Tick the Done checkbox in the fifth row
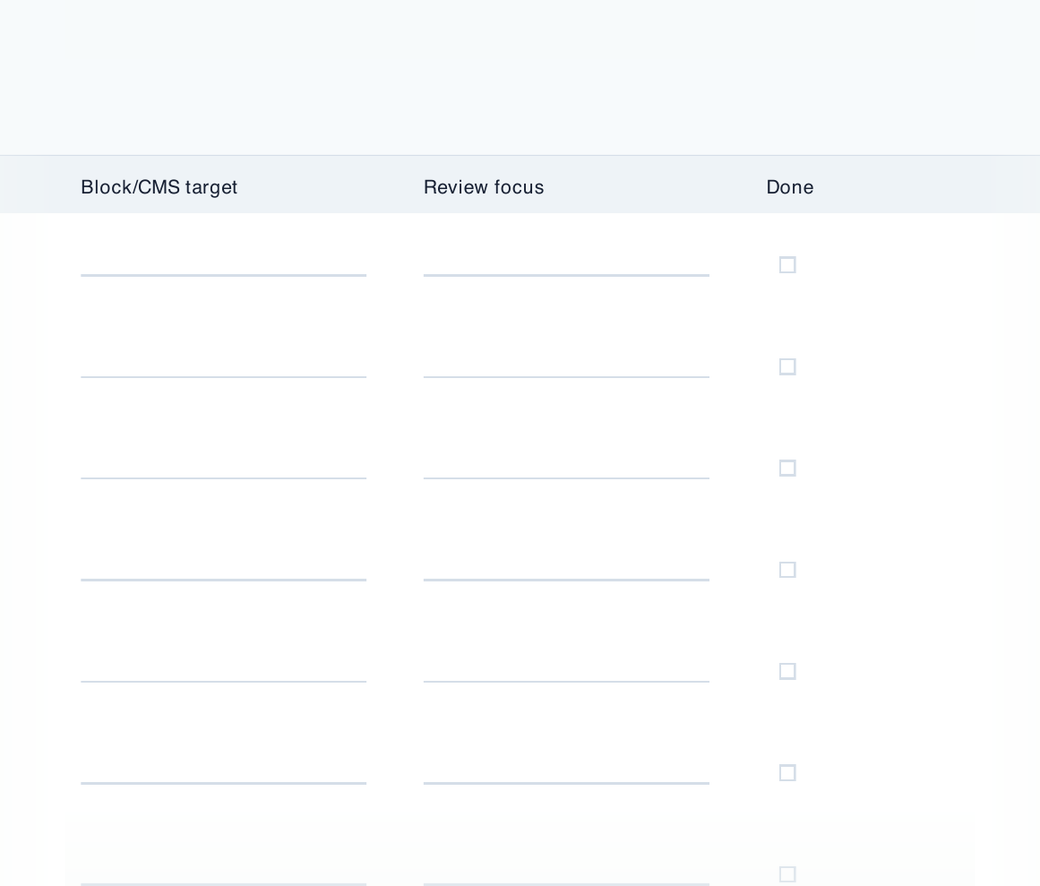This screenshot has width=1040, height=886. pos(787,671)
